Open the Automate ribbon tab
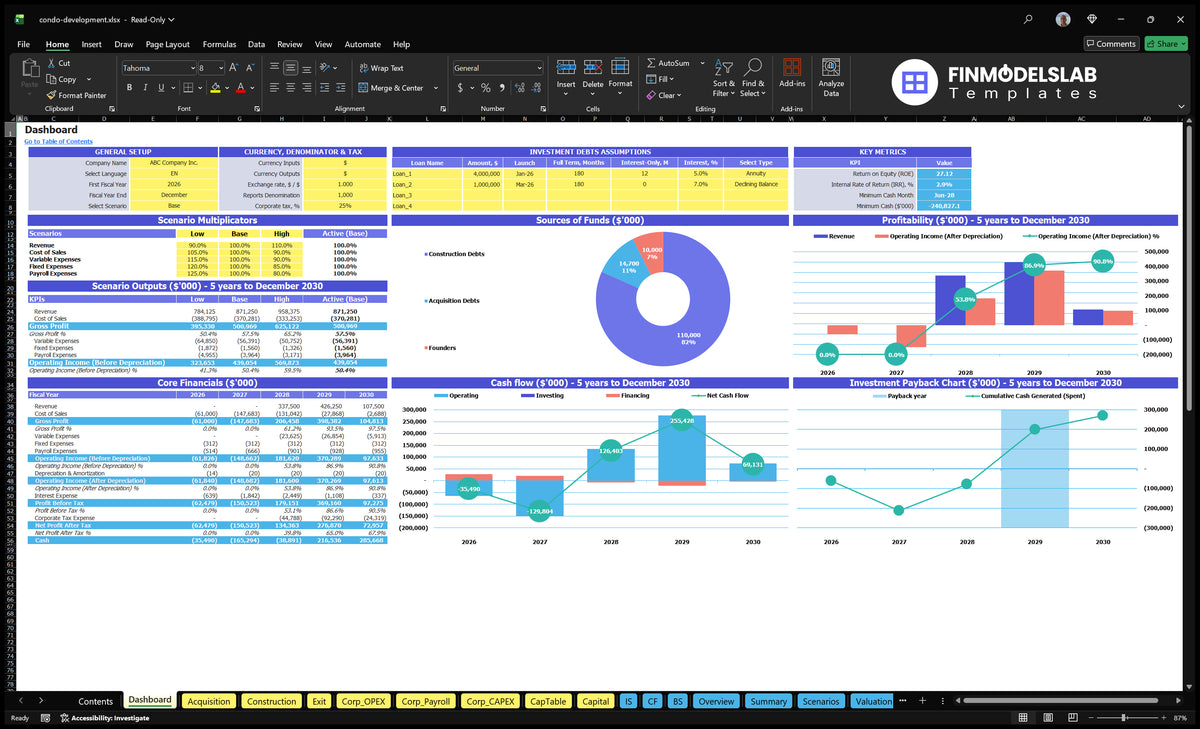 click(x=362, y=44)
